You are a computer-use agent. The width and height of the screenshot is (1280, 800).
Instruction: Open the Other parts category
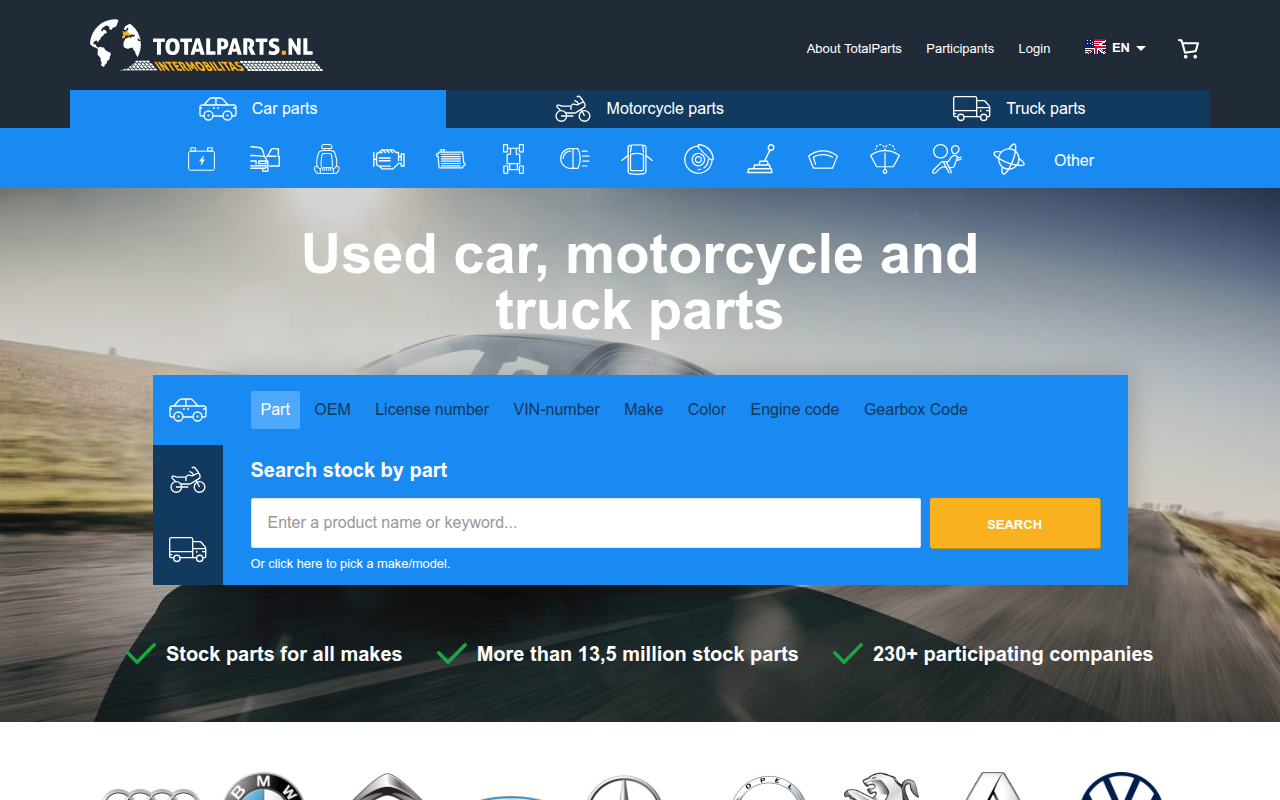click(1074, 160)
